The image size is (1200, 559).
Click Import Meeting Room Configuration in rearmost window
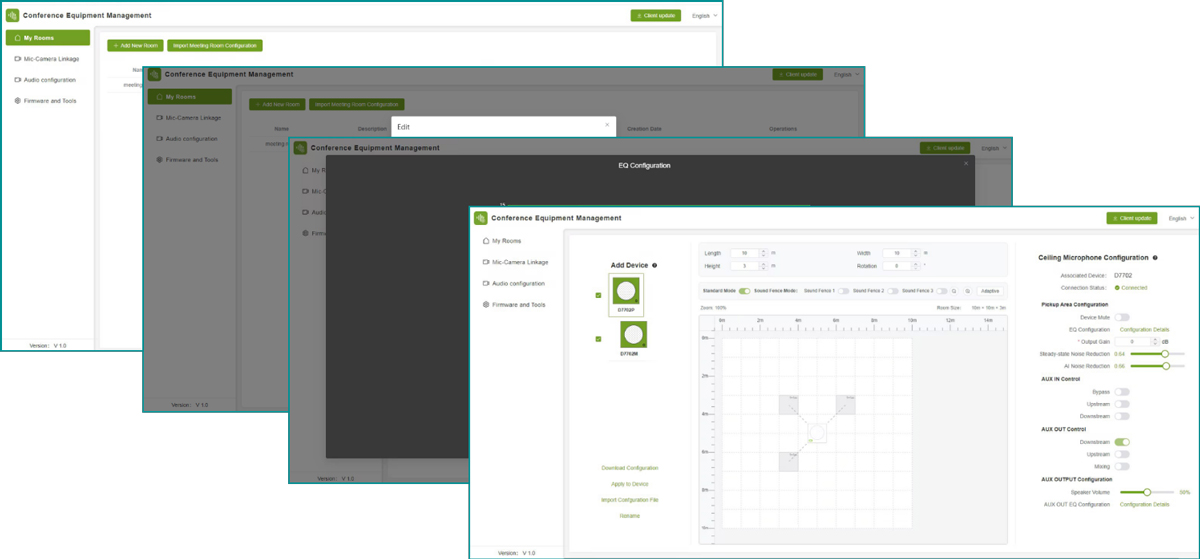coord(215,46)
